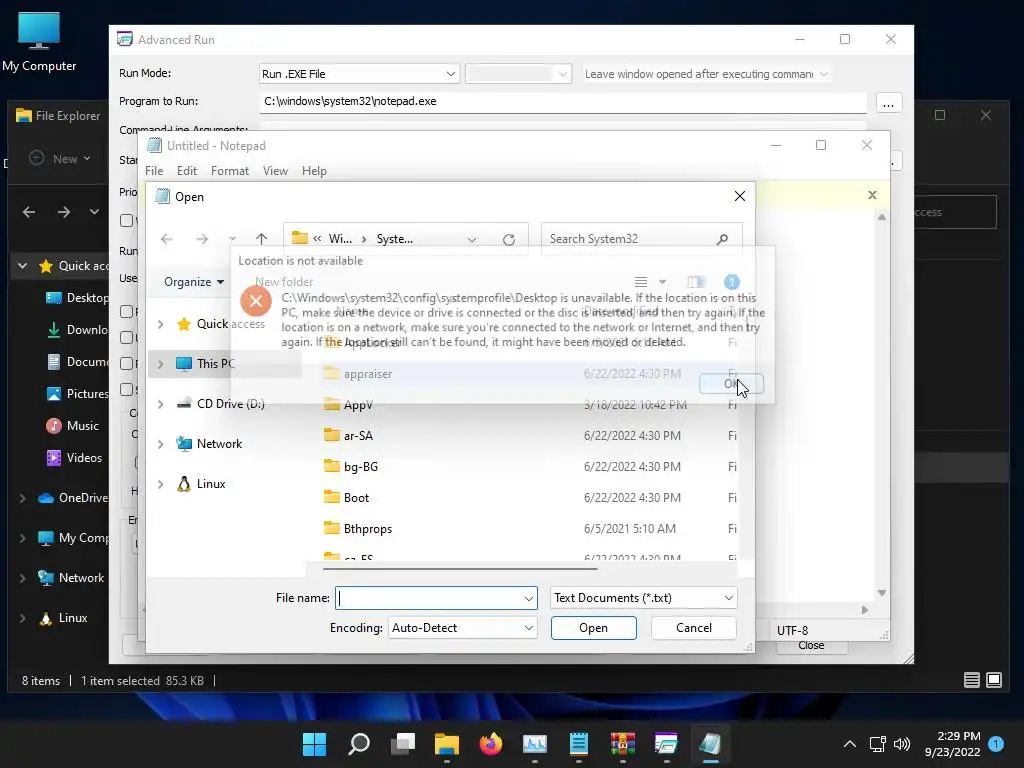The width and height of the screenshot is (1024, 768).
Task: Launch Firefox from the taskbar
Action: click(x=490, y=743)
